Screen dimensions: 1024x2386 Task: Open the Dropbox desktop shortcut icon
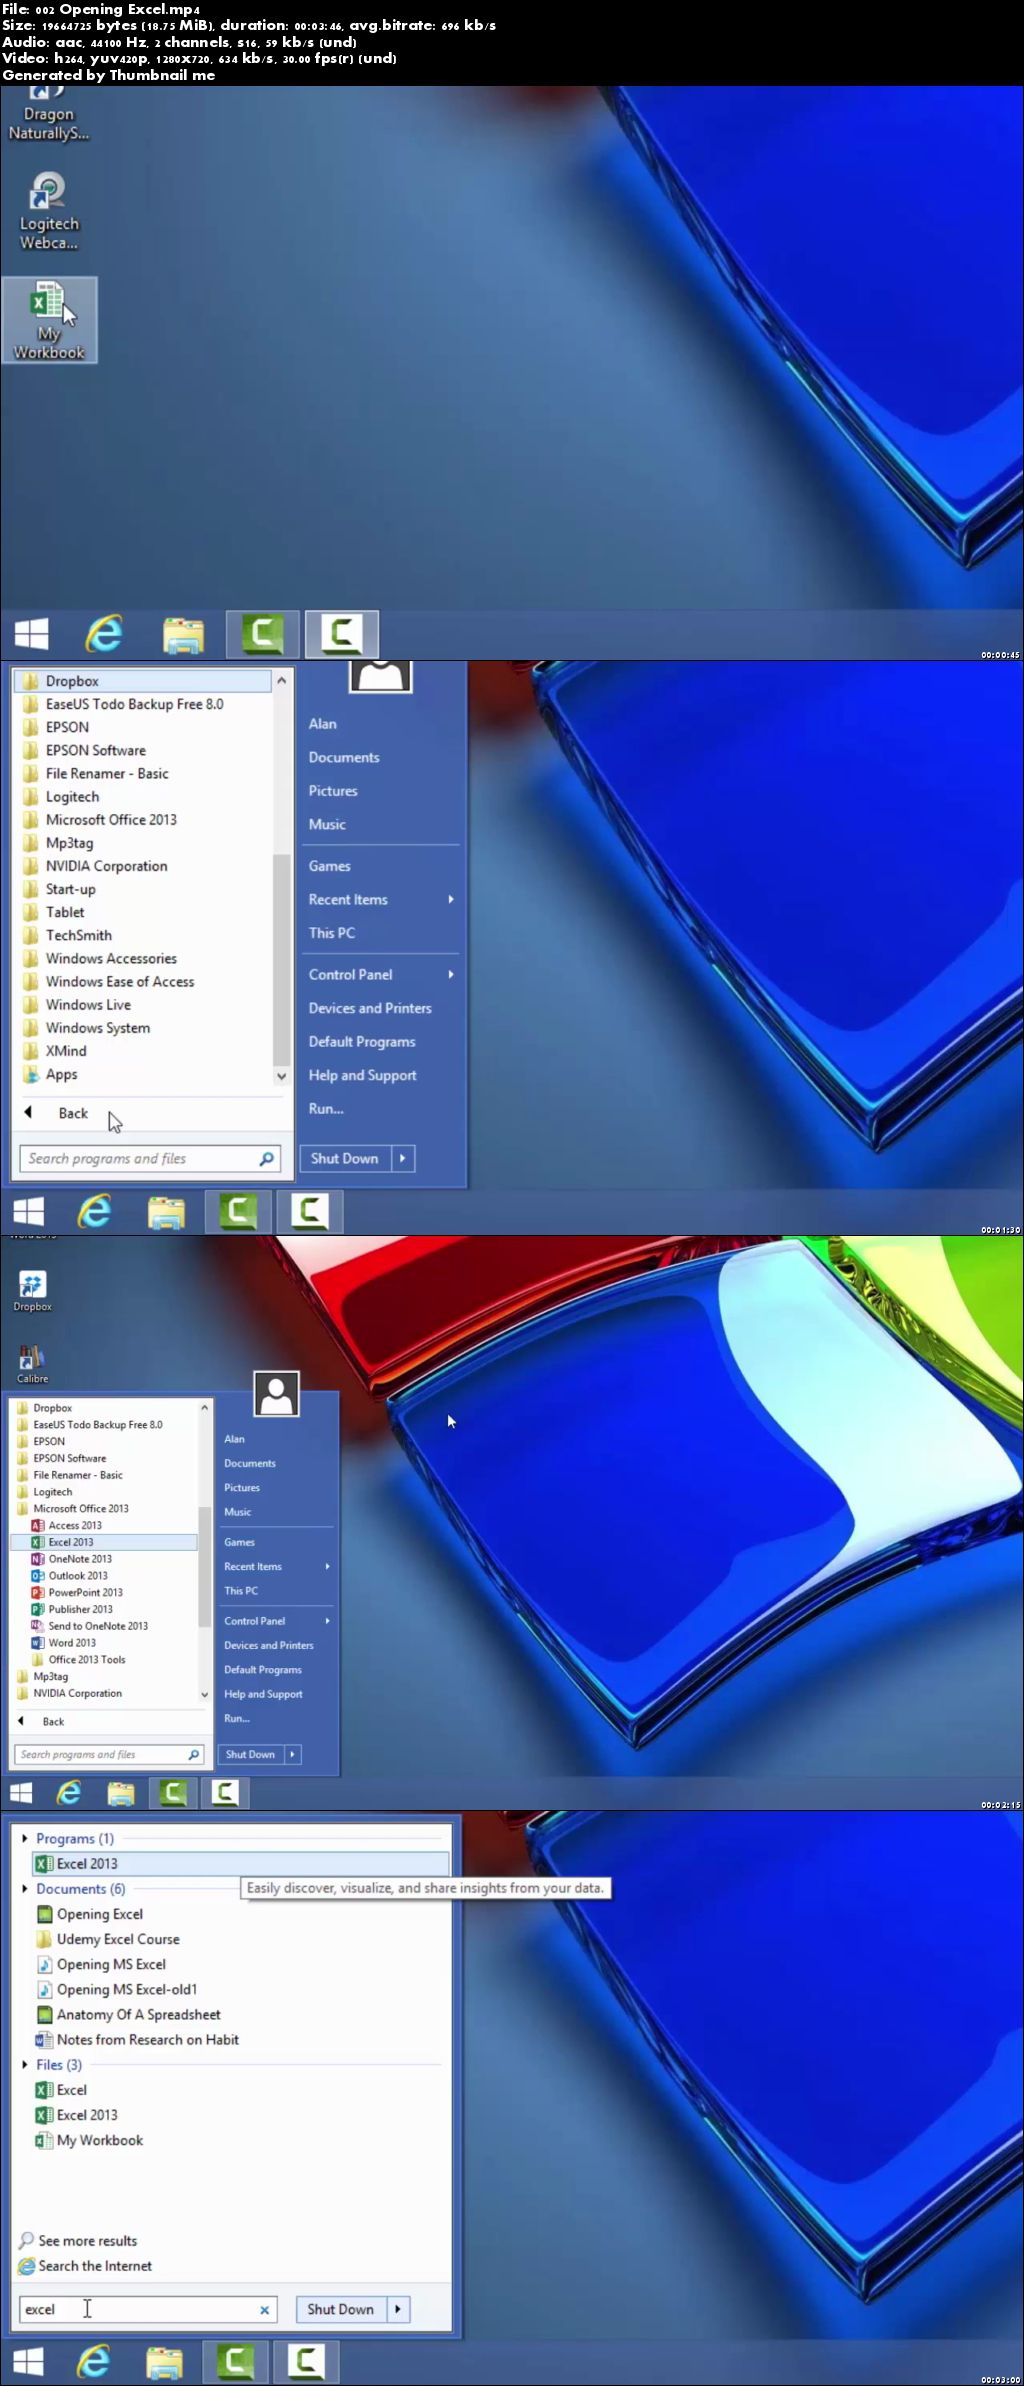(32, 1290)
